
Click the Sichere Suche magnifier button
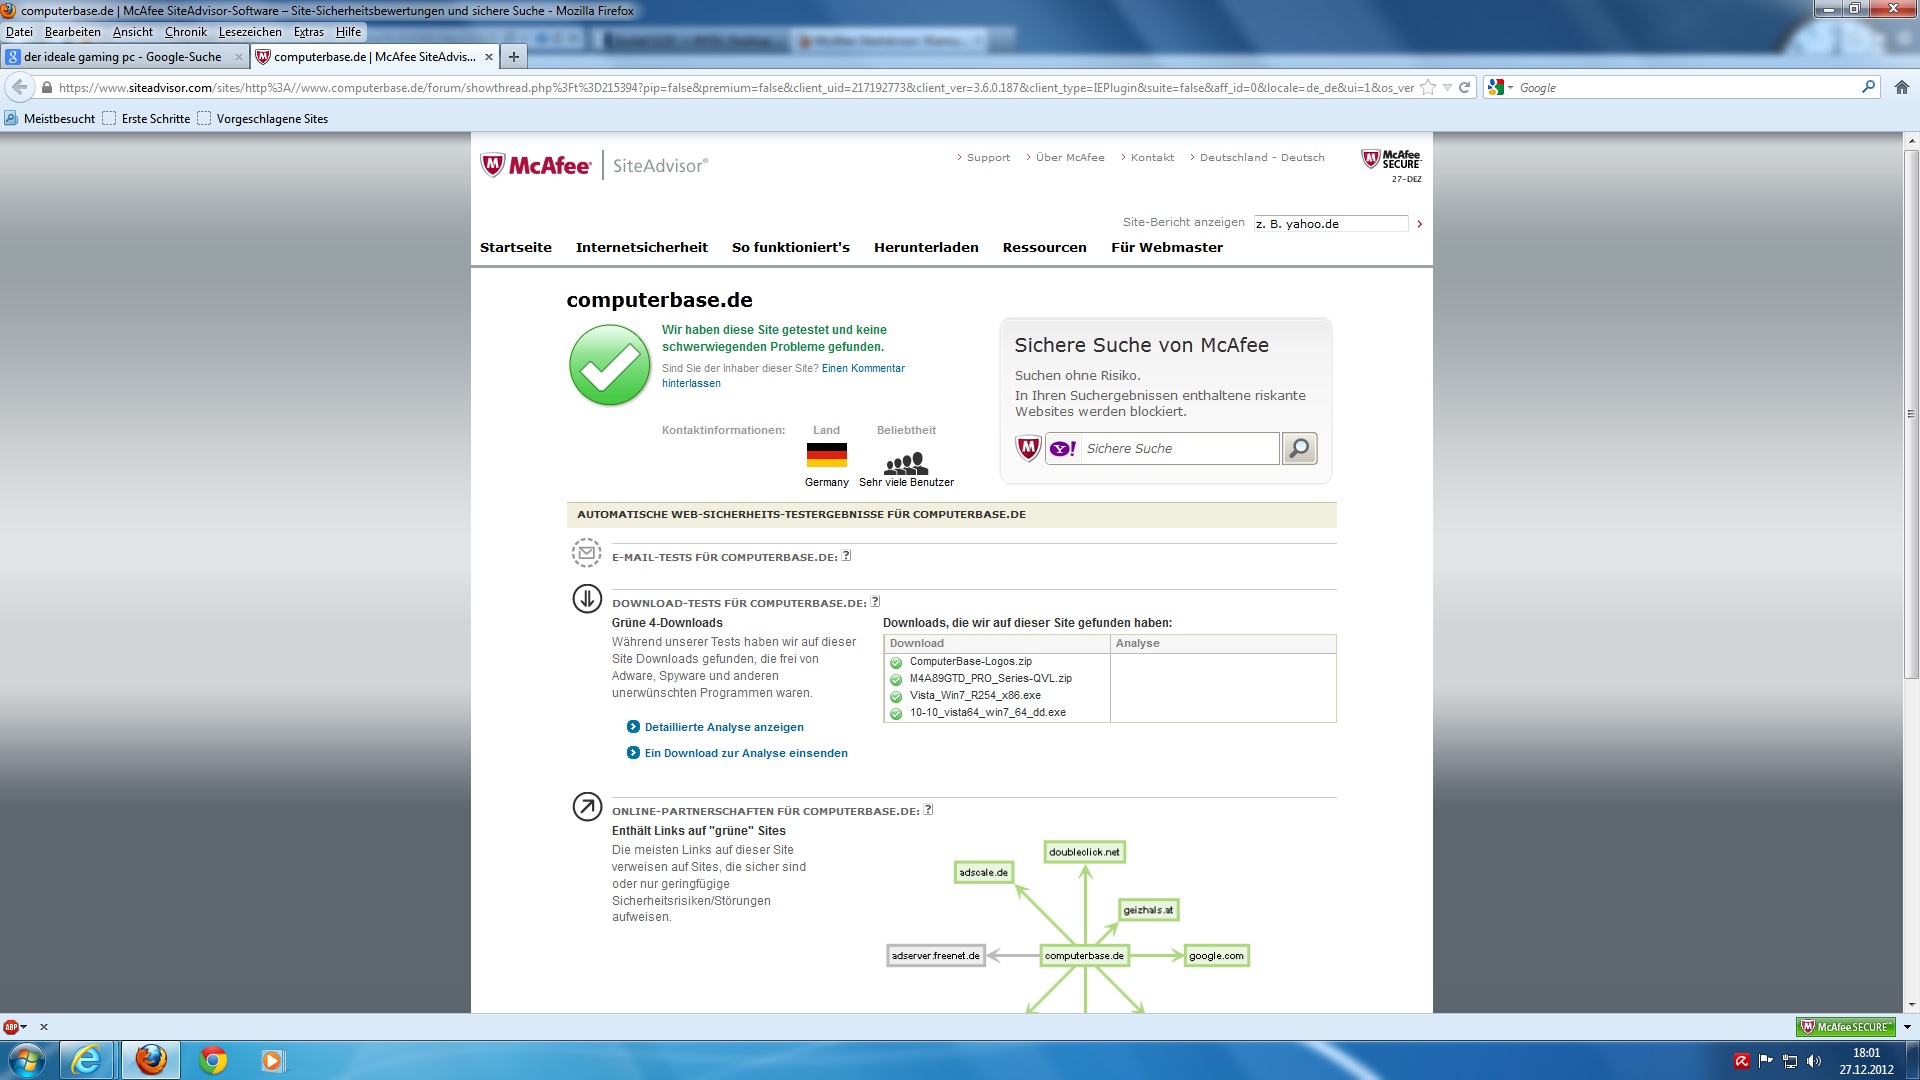coord(1299,449)
